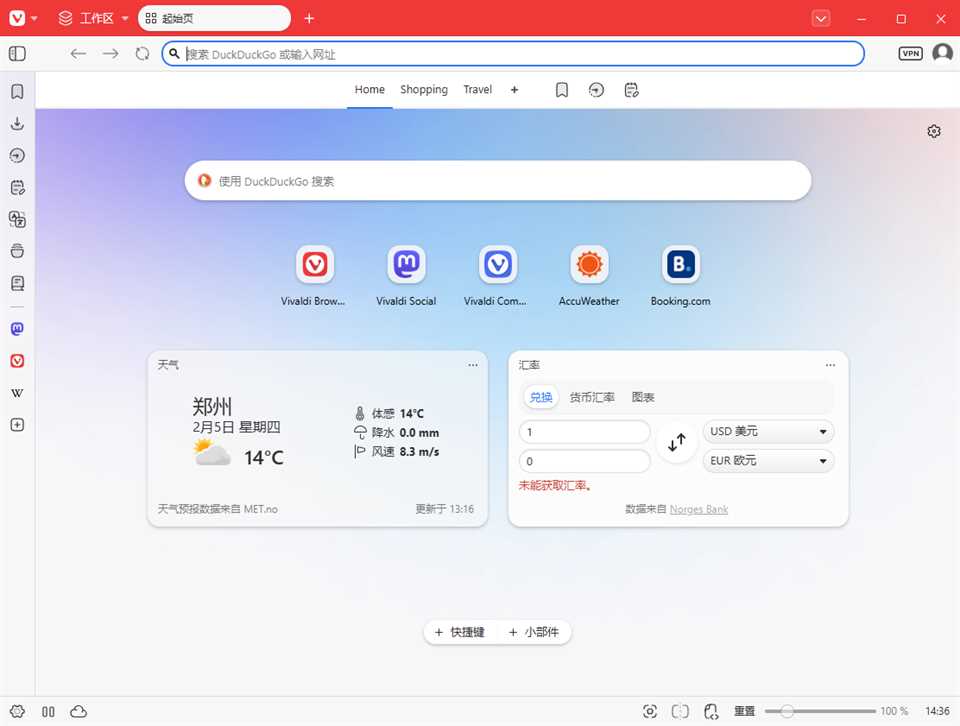The height and width of the screenshot is (726, 960).
Task: Open the Notes panel in the sidebar
Action: tap(17, 187)
